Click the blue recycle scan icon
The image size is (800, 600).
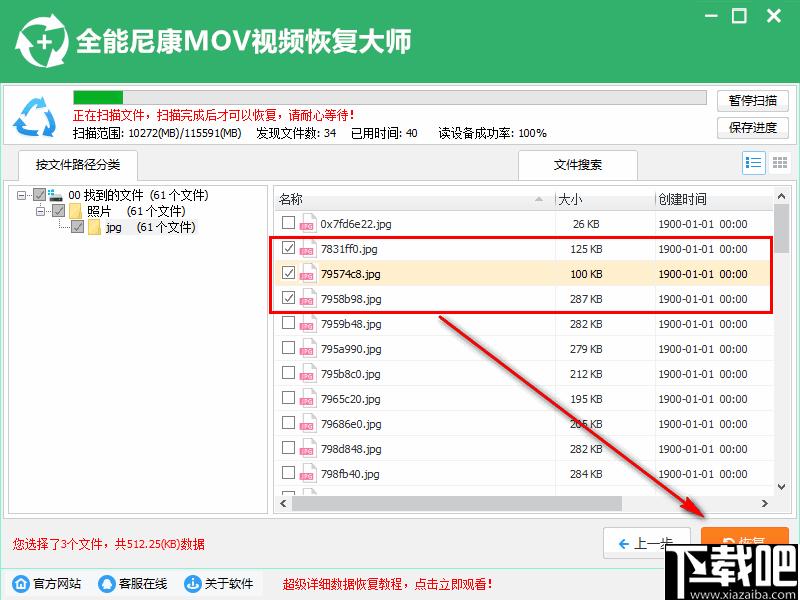click(35, 116)
